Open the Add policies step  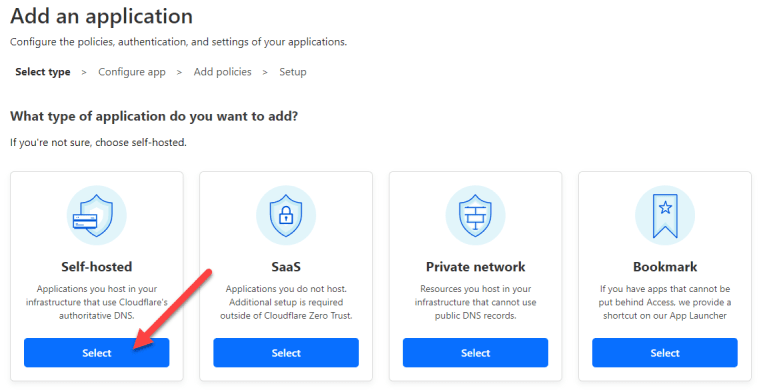click(x=223, y=72)
